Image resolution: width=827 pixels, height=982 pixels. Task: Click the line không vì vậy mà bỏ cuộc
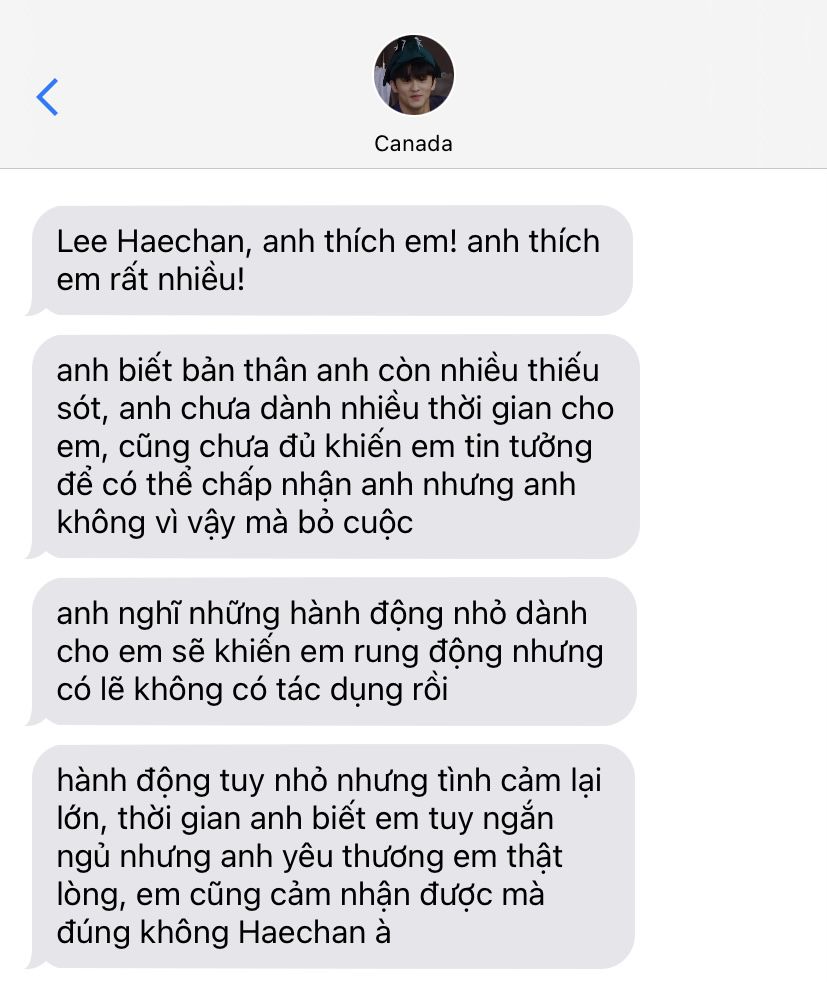pyautogui.click(x=235, y=523)
